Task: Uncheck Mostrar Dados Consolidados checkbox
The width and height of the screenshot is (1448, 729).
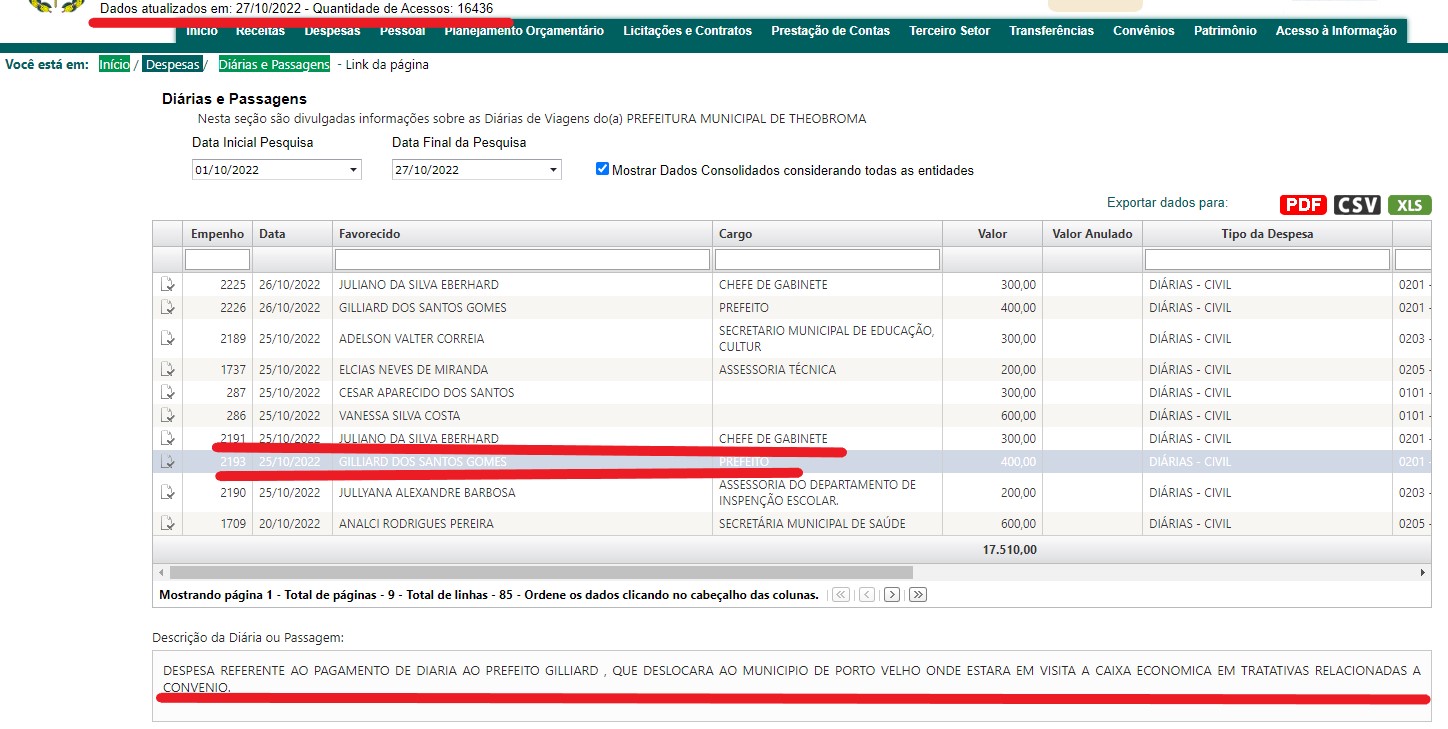Action: (x=602, y=169)
